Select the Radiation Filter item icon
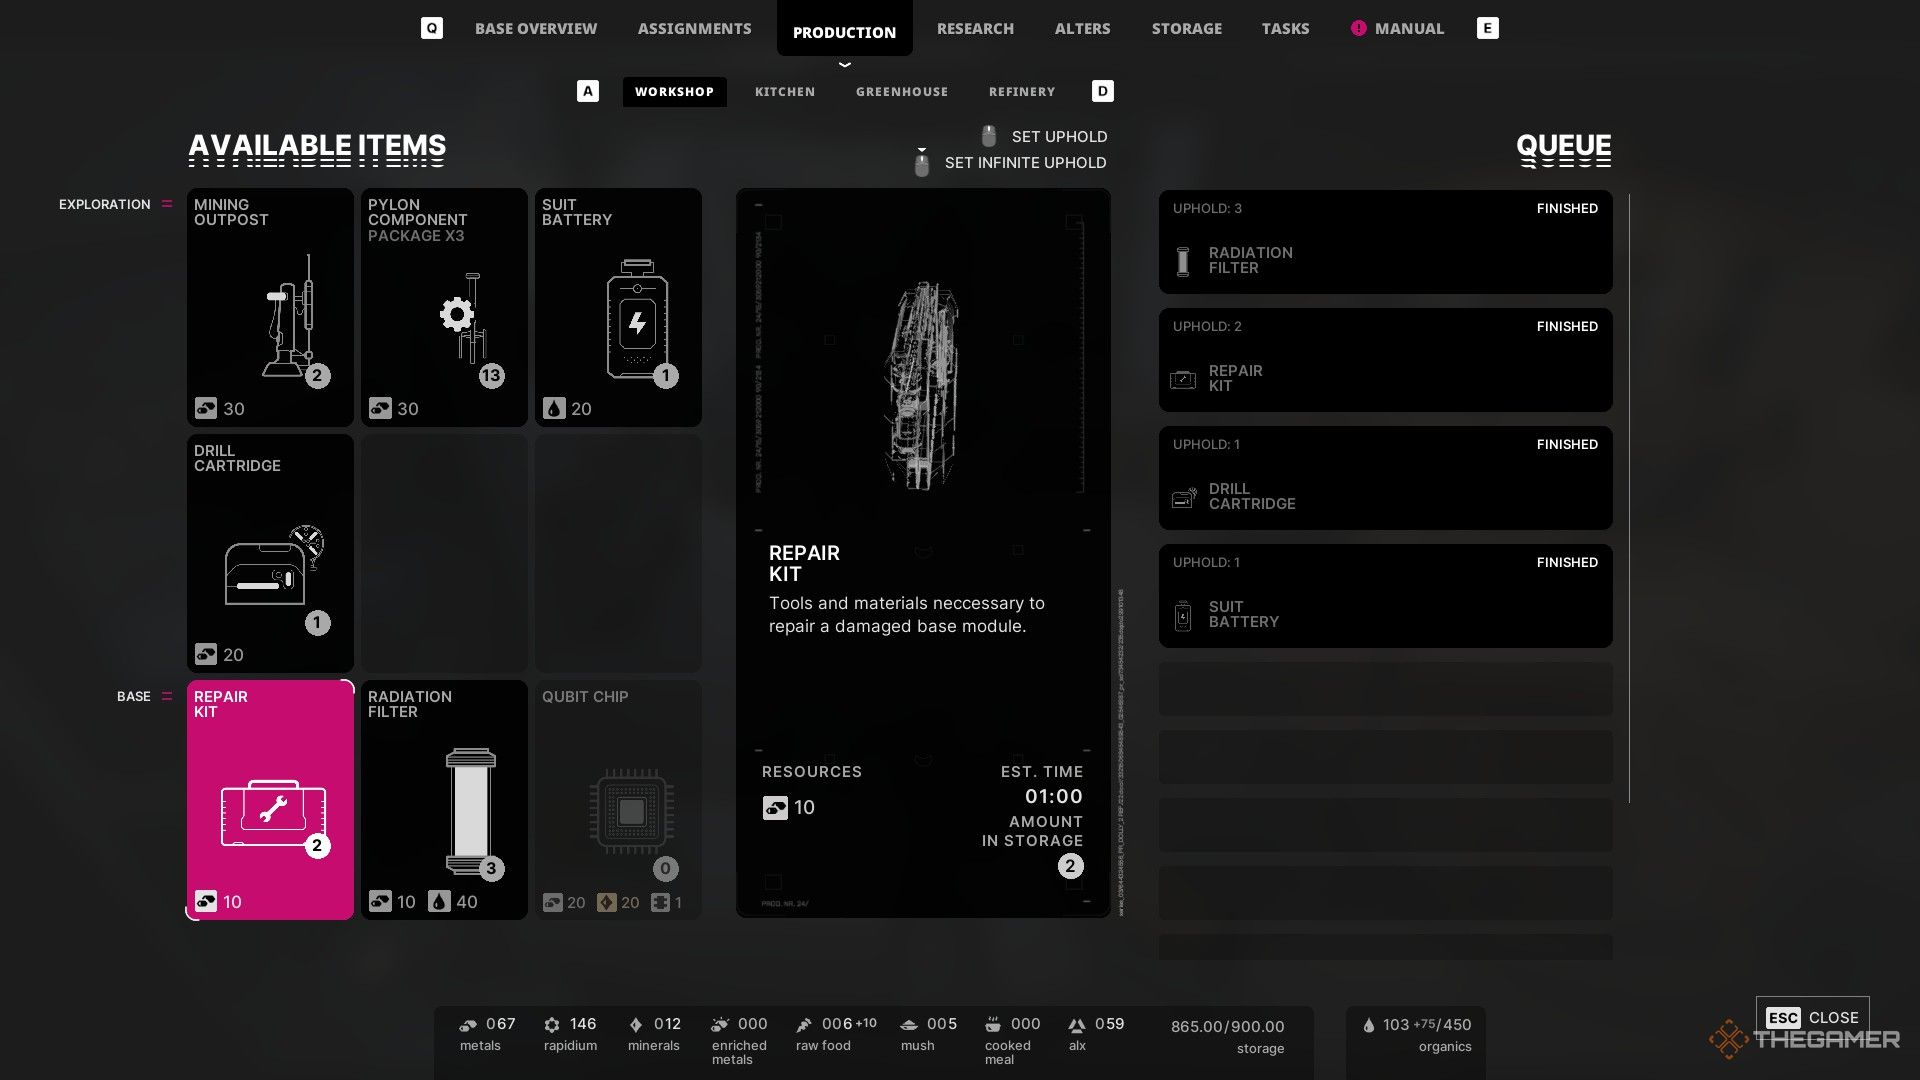This screenshot has width=1920, height=1080. coord(470,811)
